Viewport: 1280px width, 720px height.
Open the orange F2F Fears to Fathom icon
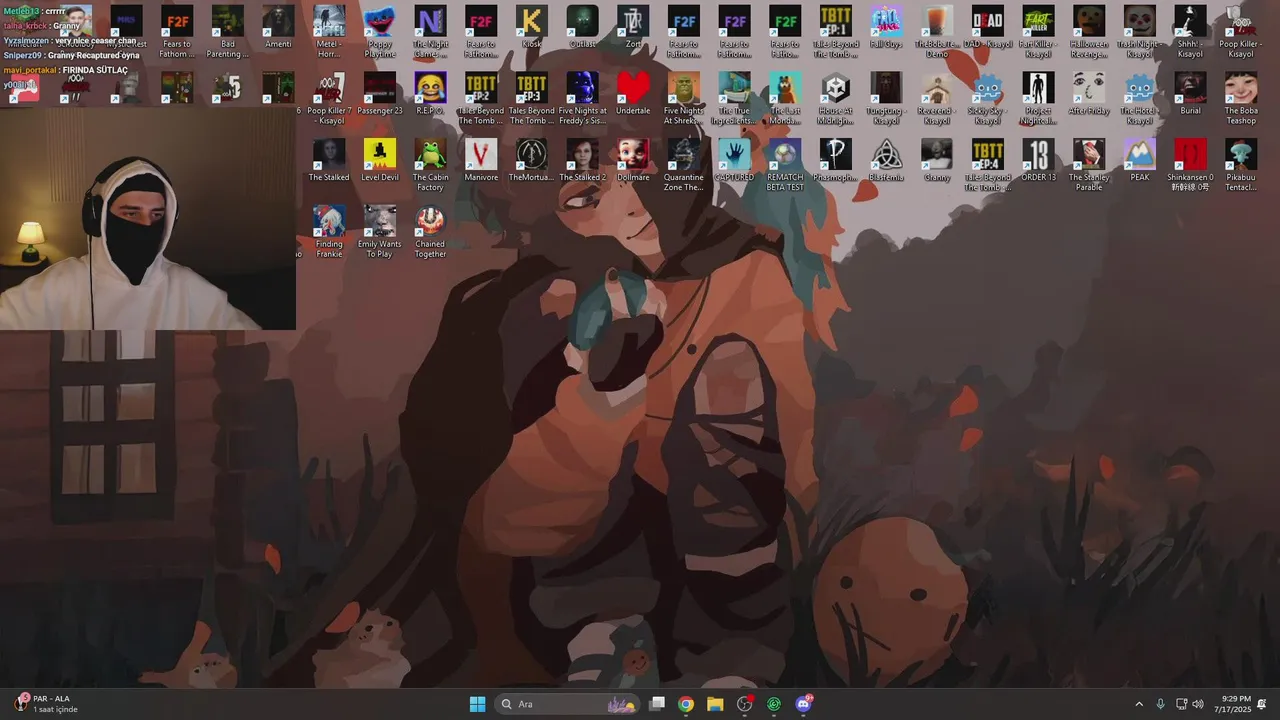pyautogui.click(x=177, y=32)
